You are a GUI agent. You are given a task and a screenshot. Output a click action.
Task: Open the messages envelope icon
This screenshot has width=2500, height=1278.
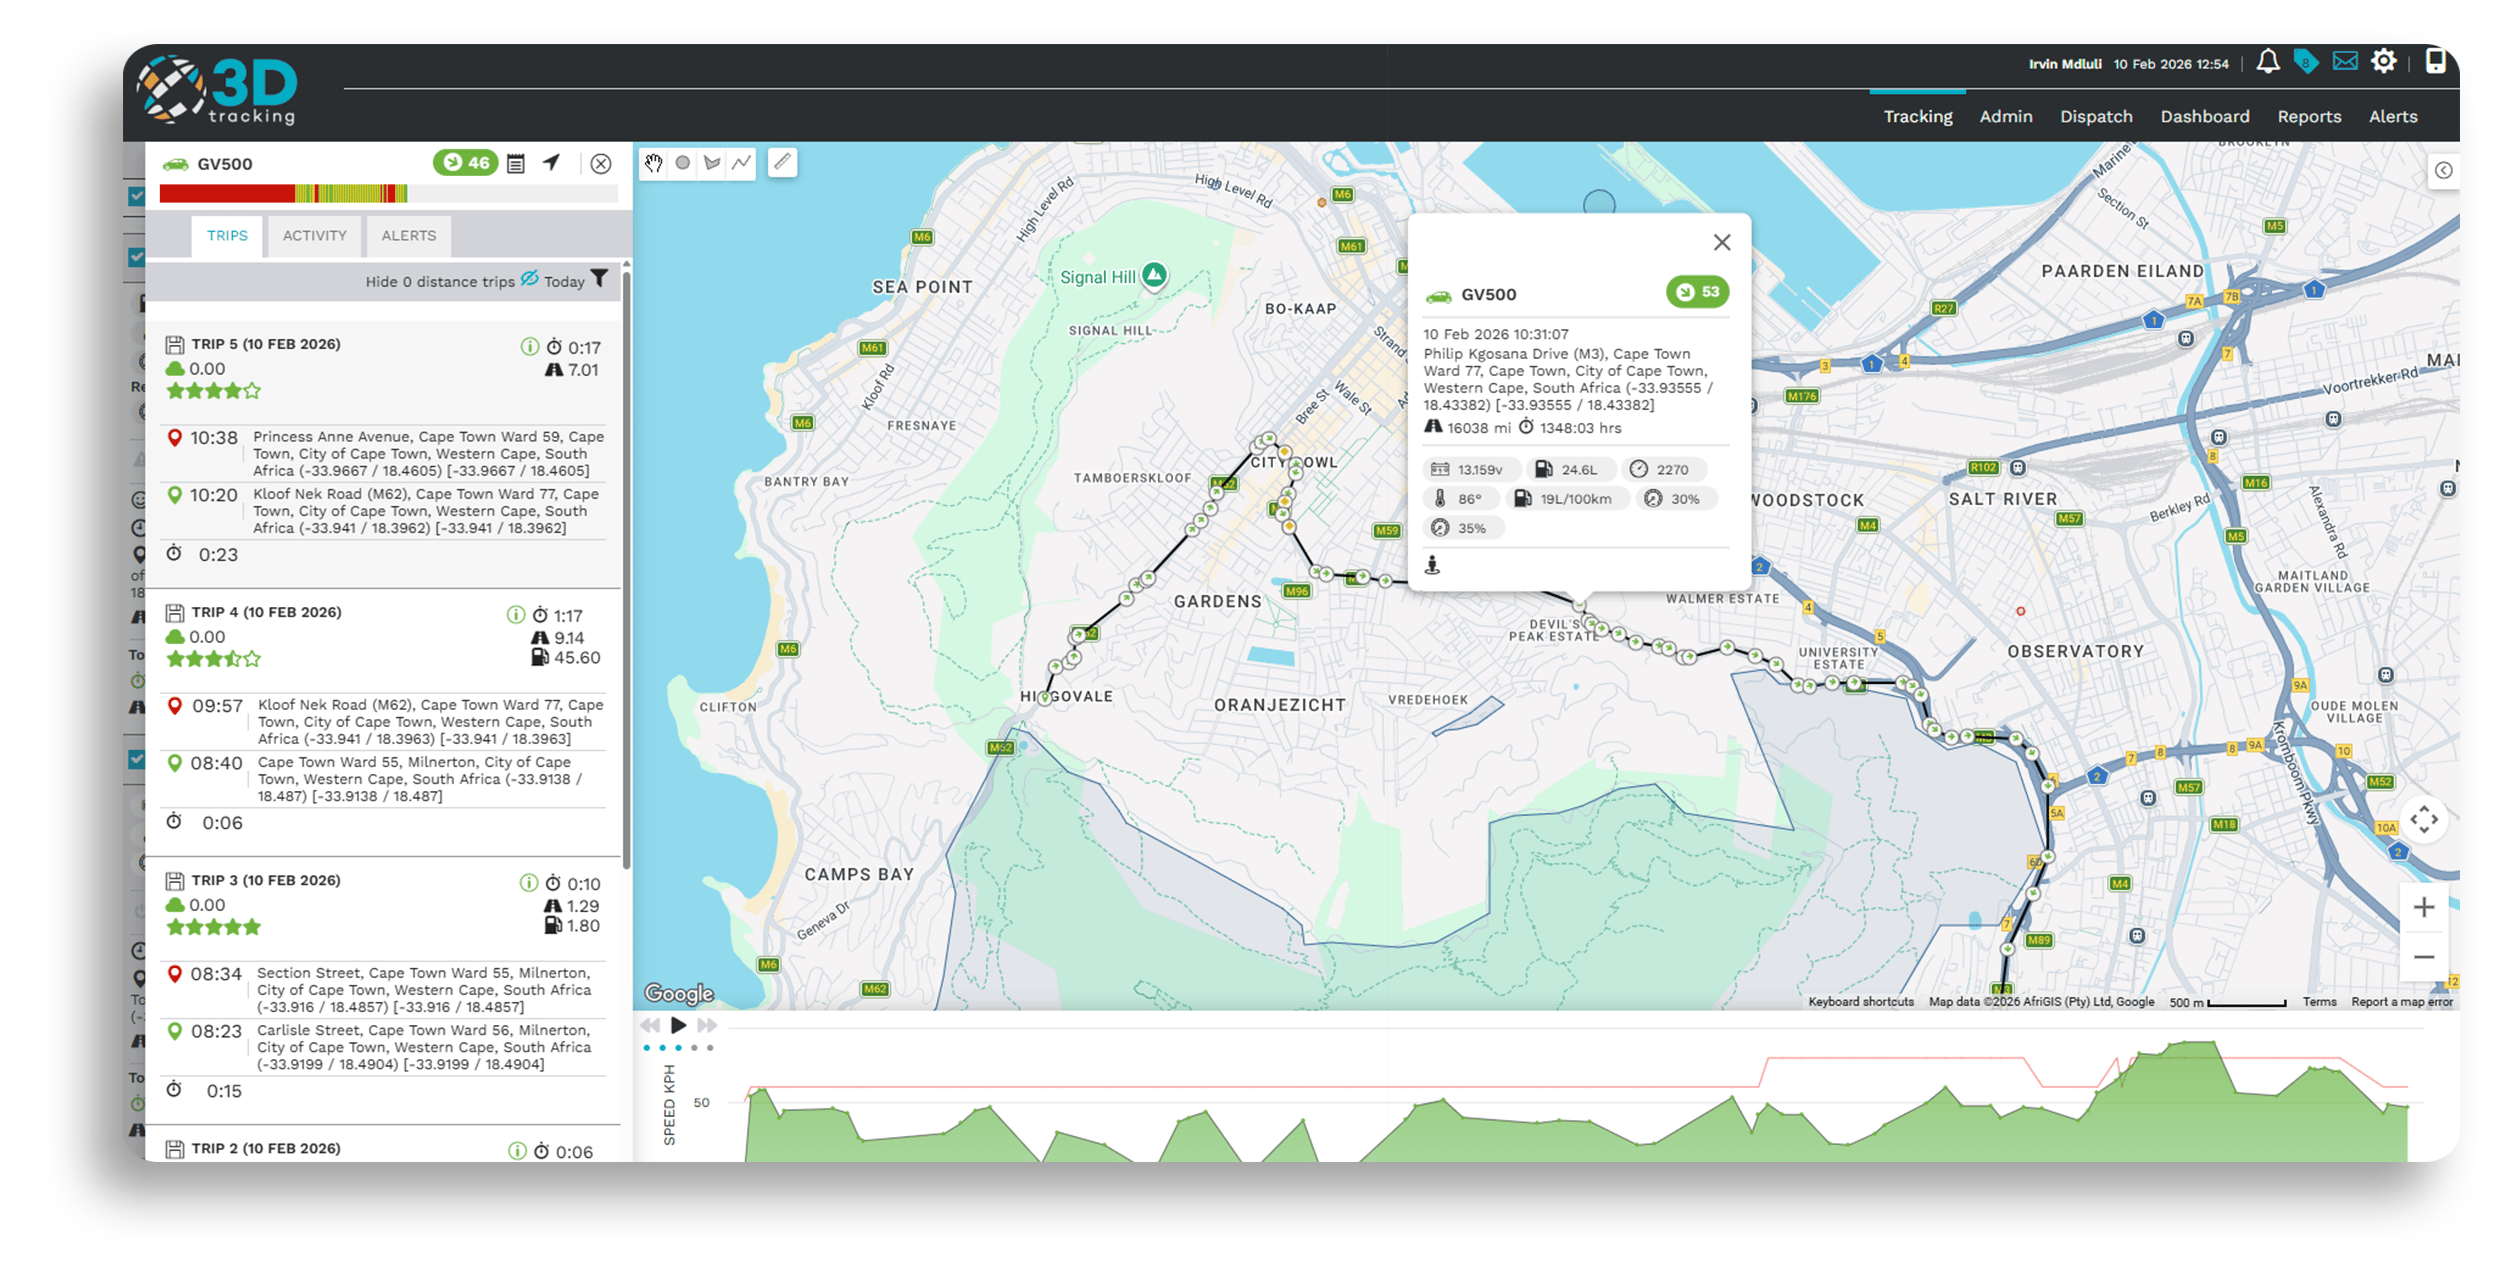[x=2345, y=62]
